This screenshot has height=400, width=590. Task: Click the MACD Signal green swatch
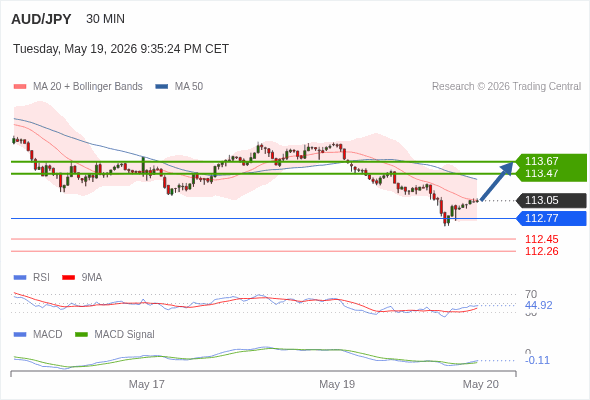click(81, 335)
